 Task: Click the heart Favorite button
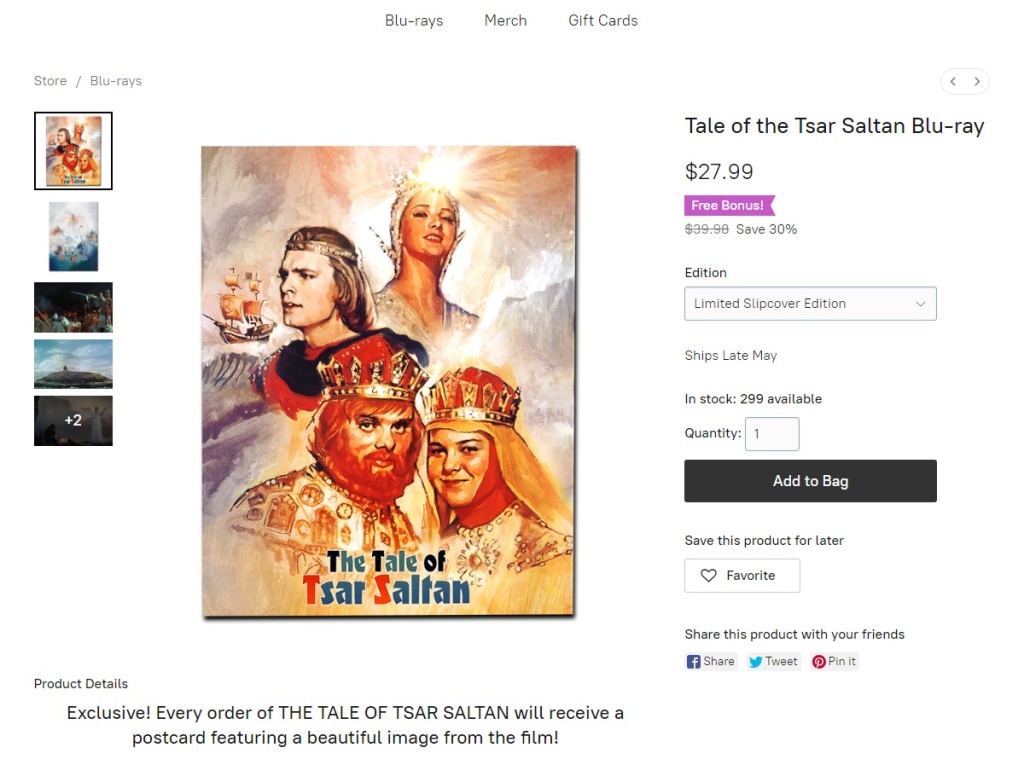pos(742,575)
